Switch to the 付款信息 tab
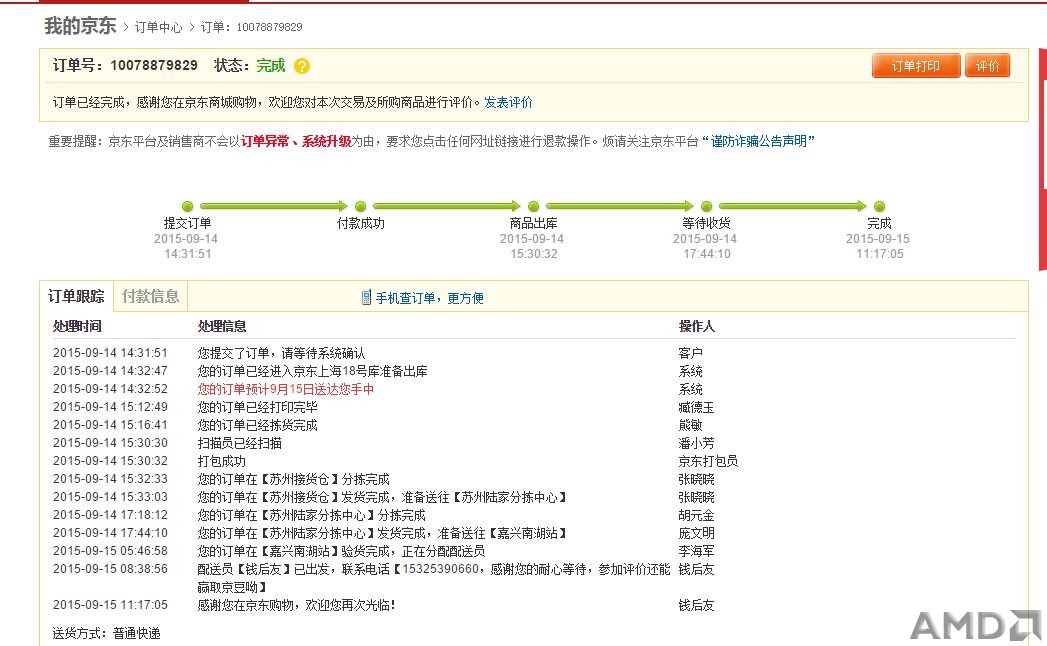 (x=150, y=296)
